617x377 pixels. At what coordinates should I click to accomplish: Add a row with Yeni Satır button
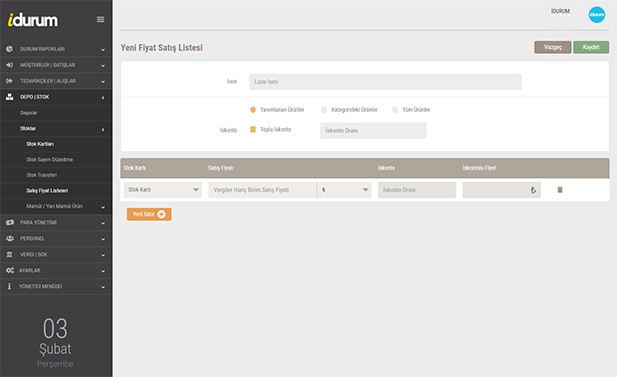pyautogui.click(x=149, y=214)
